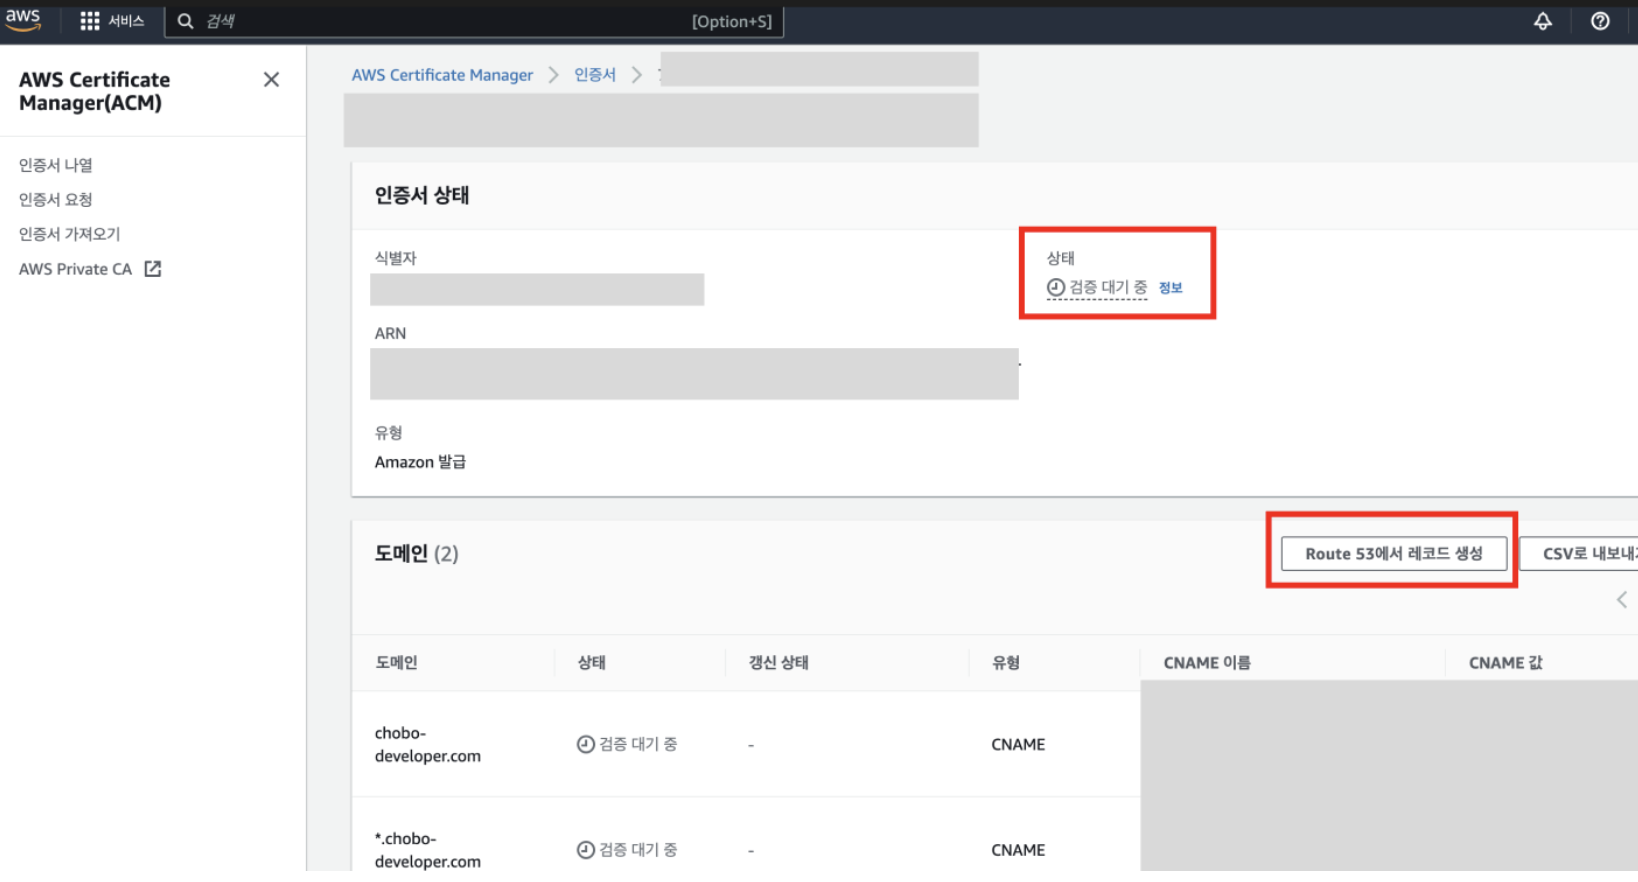This screenshot has height=882, width=1638.
Task: Open the notifications bell
Action: [1543, 21]
